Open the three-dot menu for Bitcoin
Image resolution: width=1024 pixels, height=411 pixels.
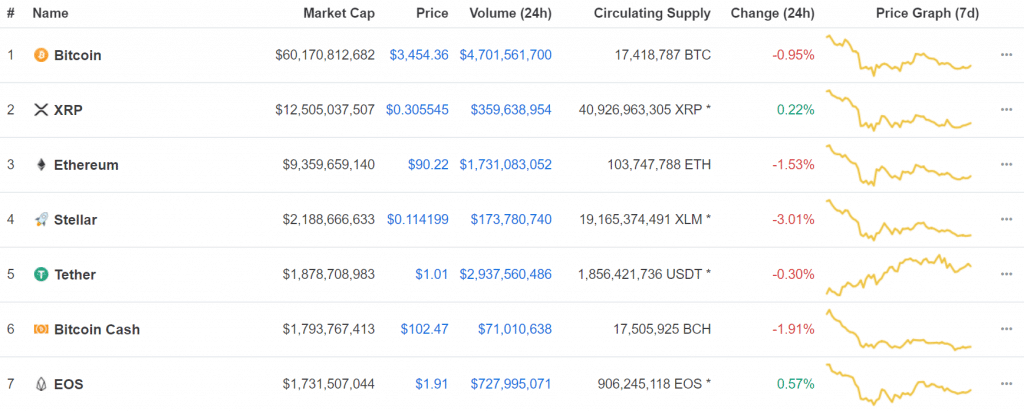[x=1006, y=55]
